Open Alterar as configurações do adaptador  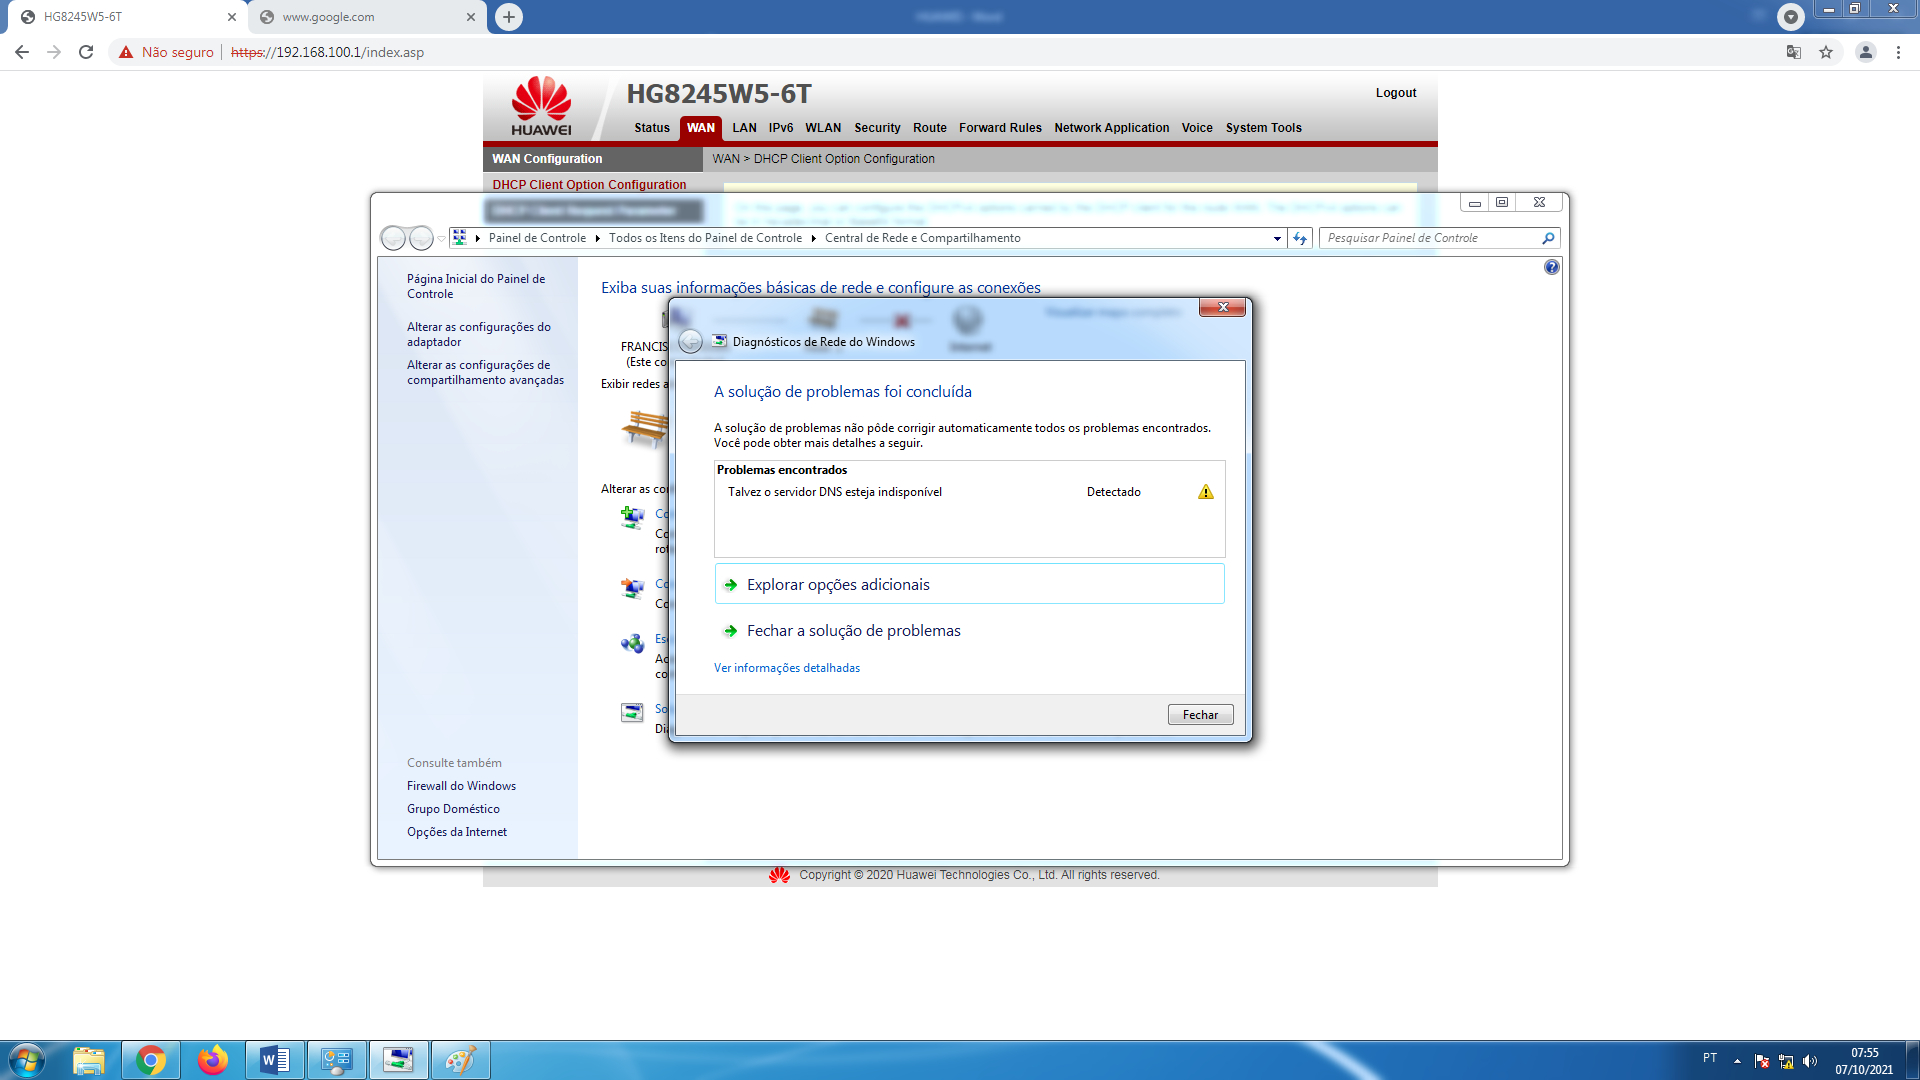478,334
